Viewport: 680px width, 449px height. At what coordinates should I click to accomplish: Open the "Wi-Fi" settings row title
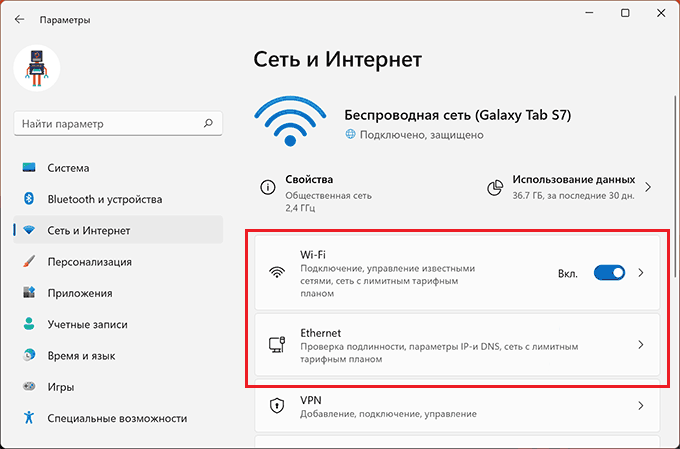(x=313, y=255)
